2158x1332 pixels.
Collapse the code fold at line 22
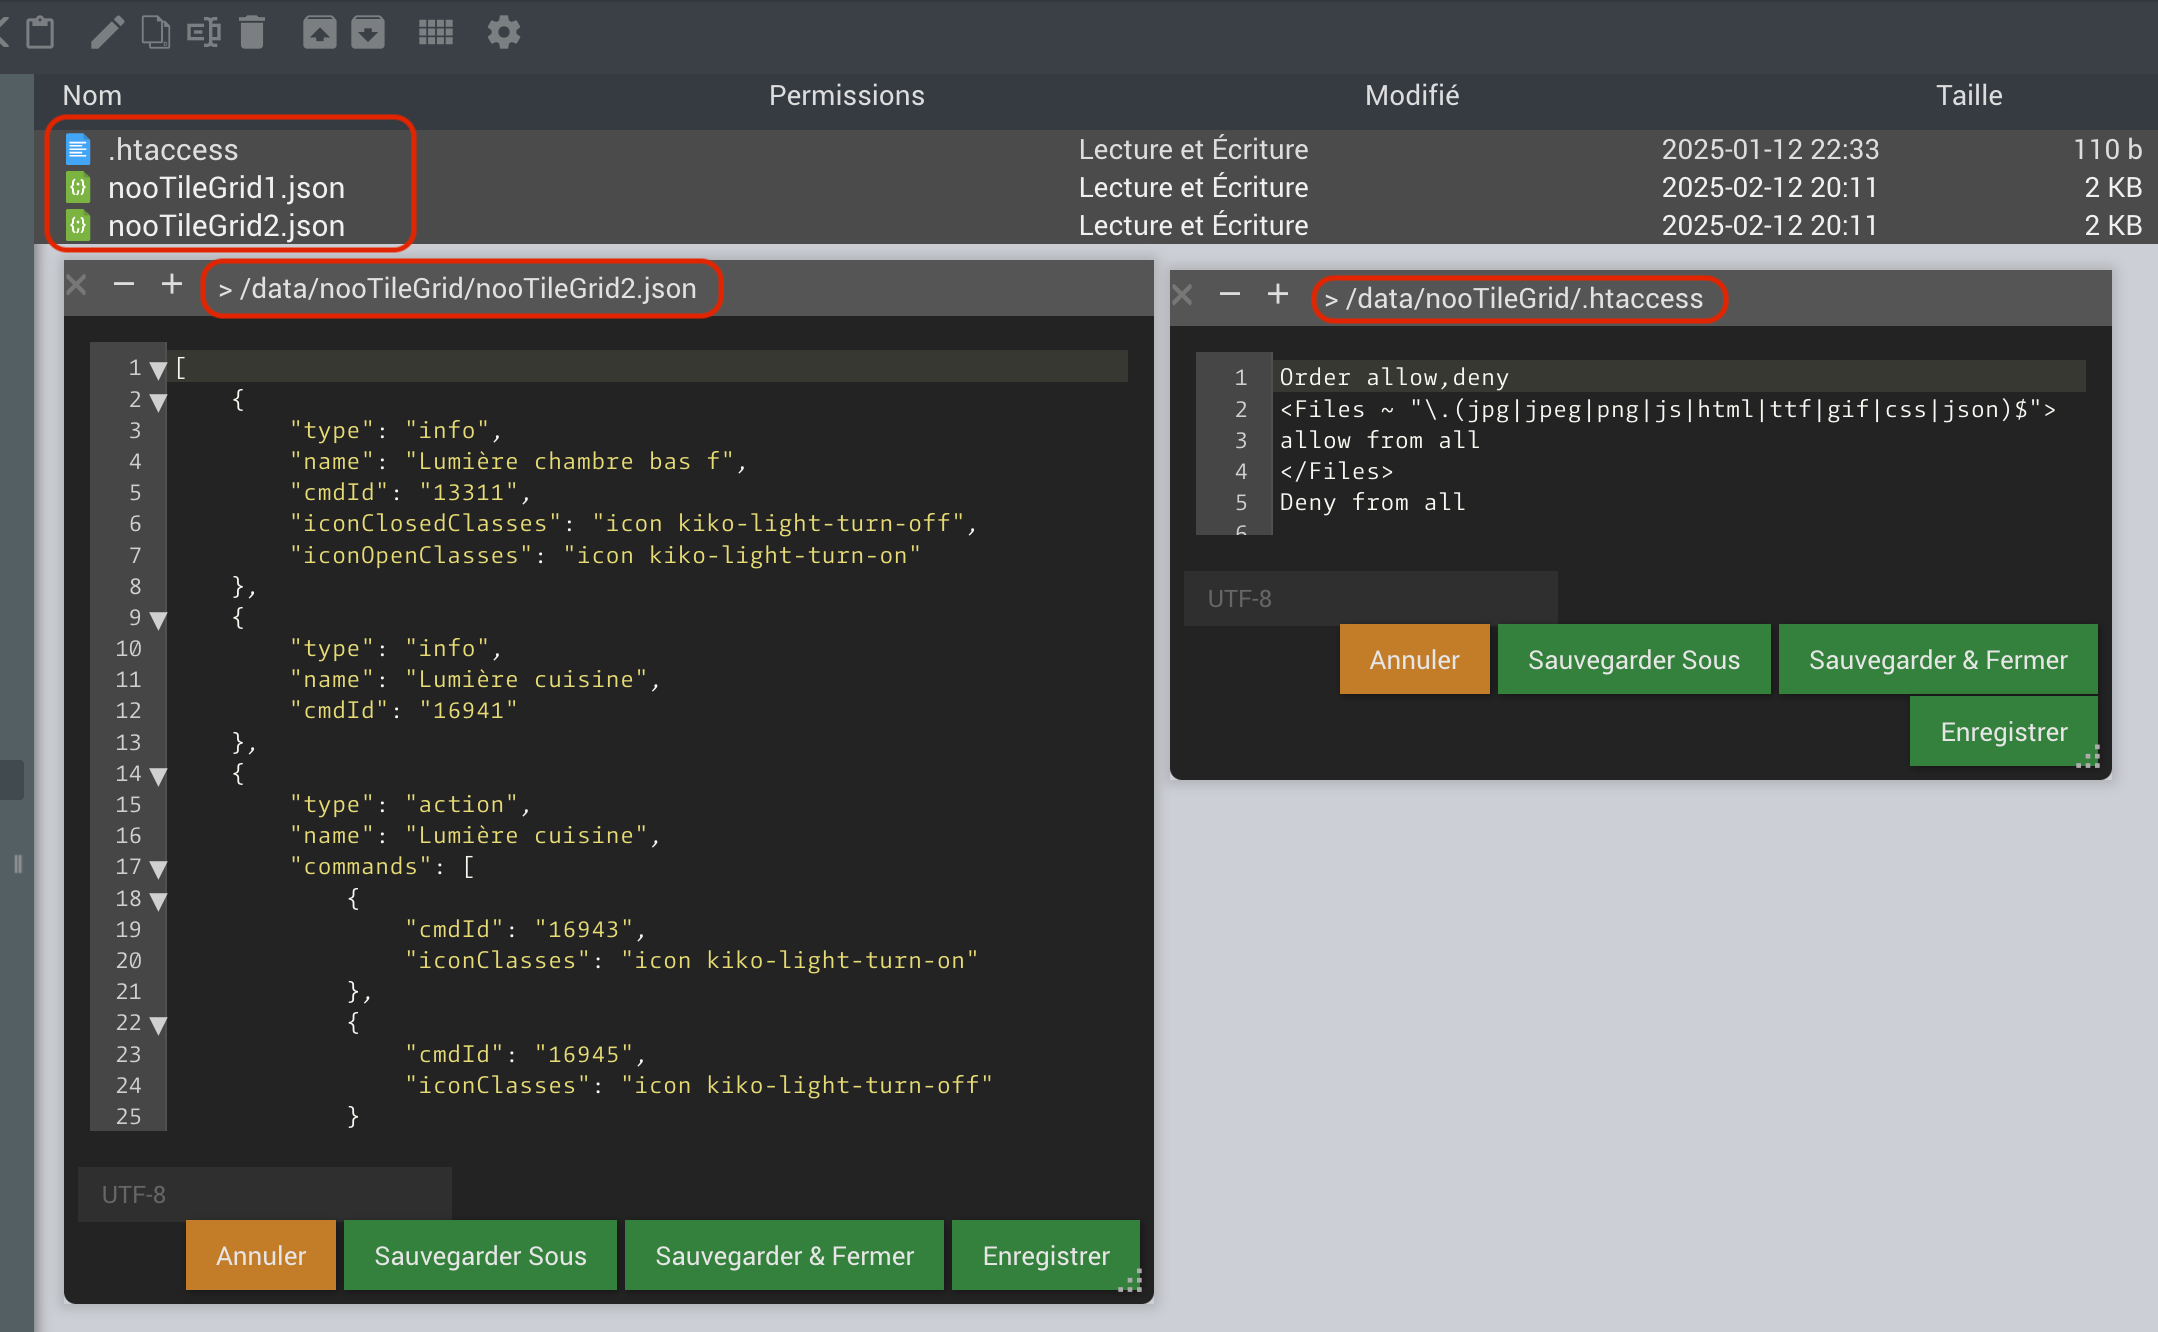tap(158, 1025)
